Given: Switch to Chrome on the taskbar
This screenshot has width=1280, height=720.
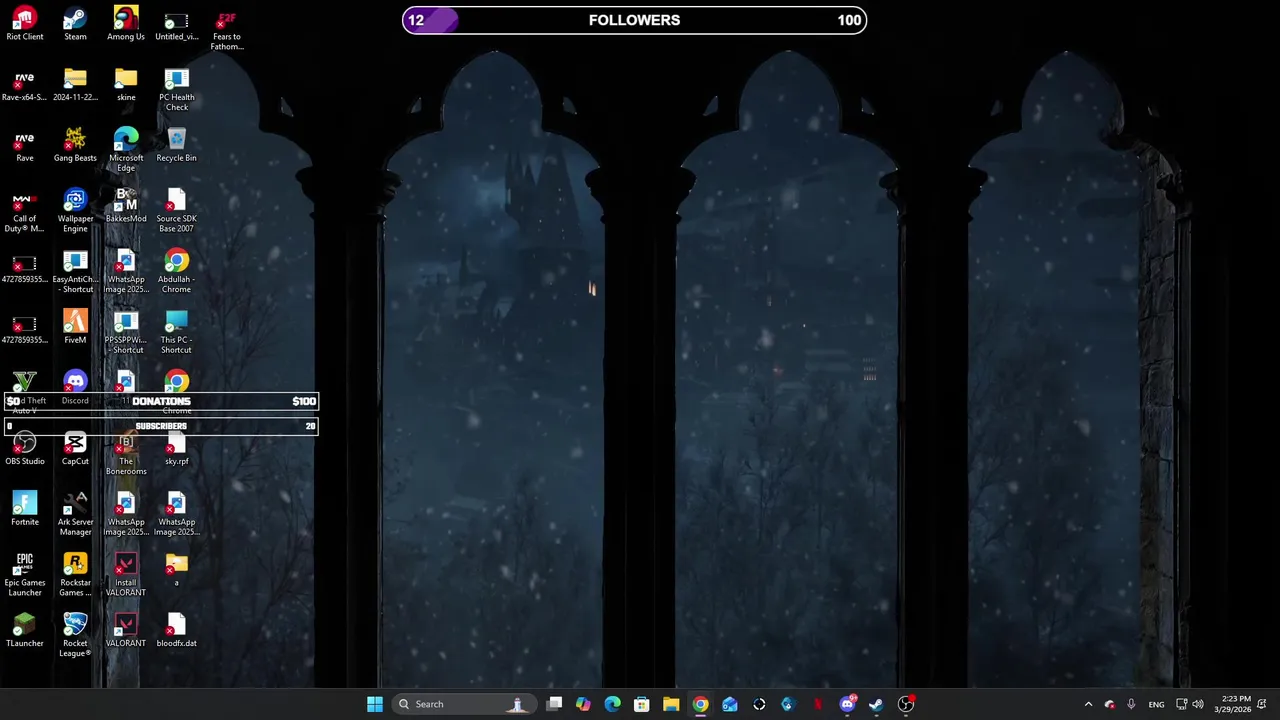Looking at the screenshot, I should [x=700, y=704].
